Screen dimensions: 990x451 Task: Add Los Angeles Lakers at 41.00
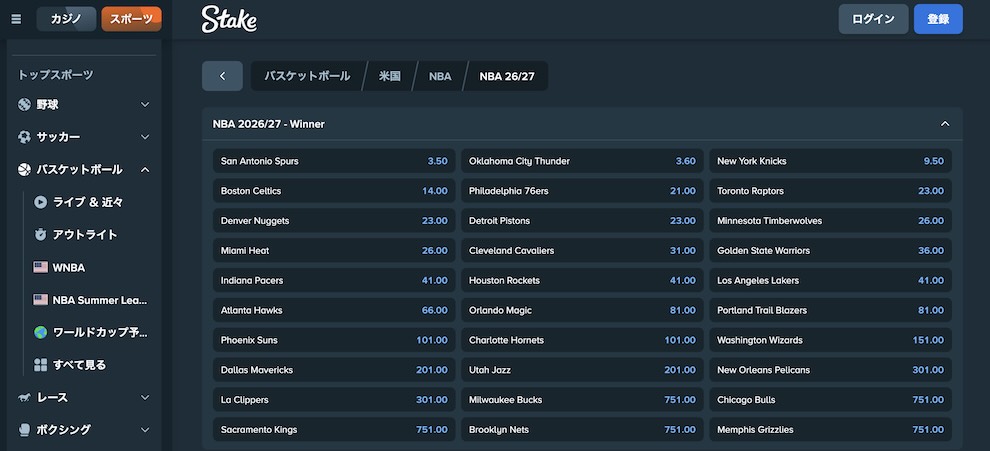pyautogui.click(x=830, y=280)
